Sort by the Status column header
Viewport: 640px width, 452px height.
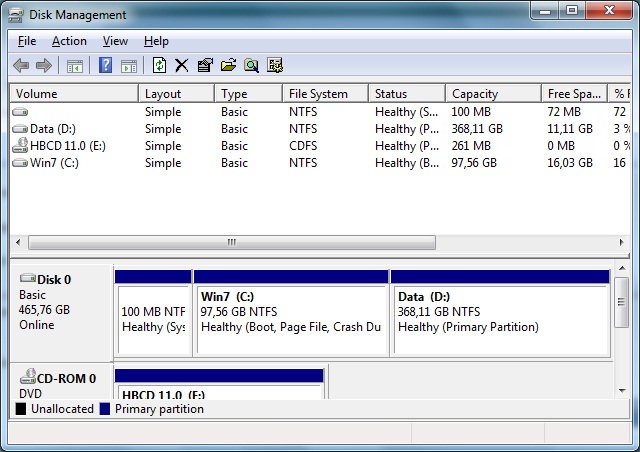[407, 94]
